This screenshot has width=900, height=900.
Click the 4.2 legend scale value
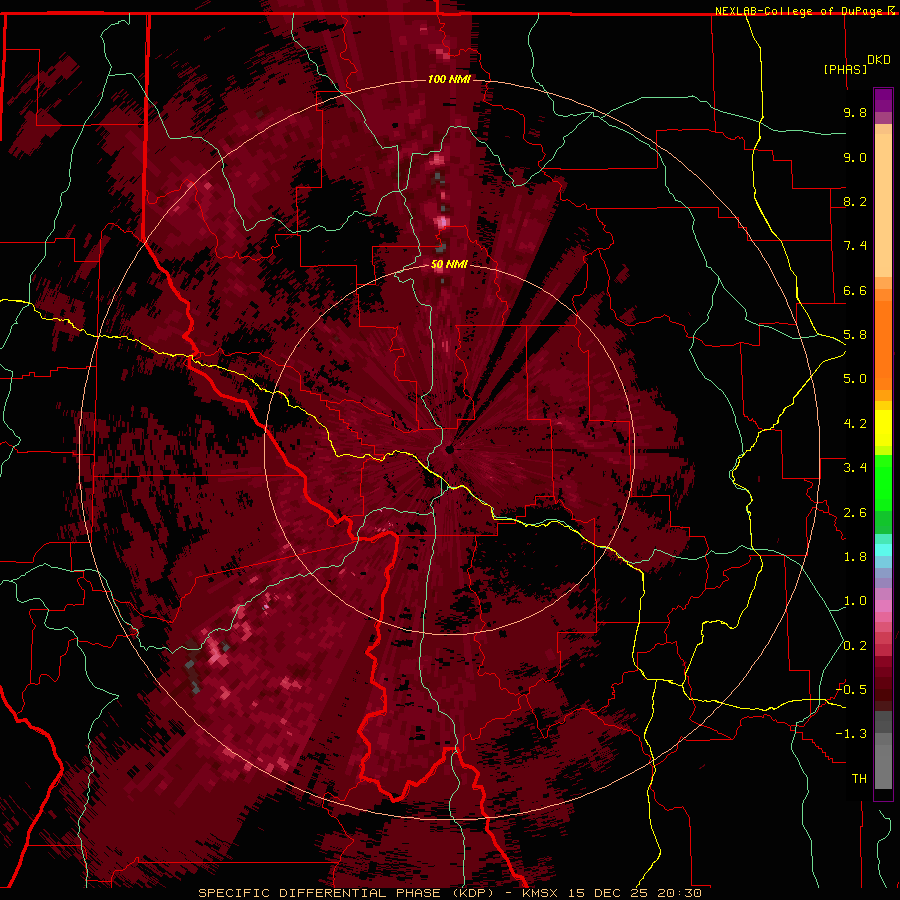click(855, 424)
